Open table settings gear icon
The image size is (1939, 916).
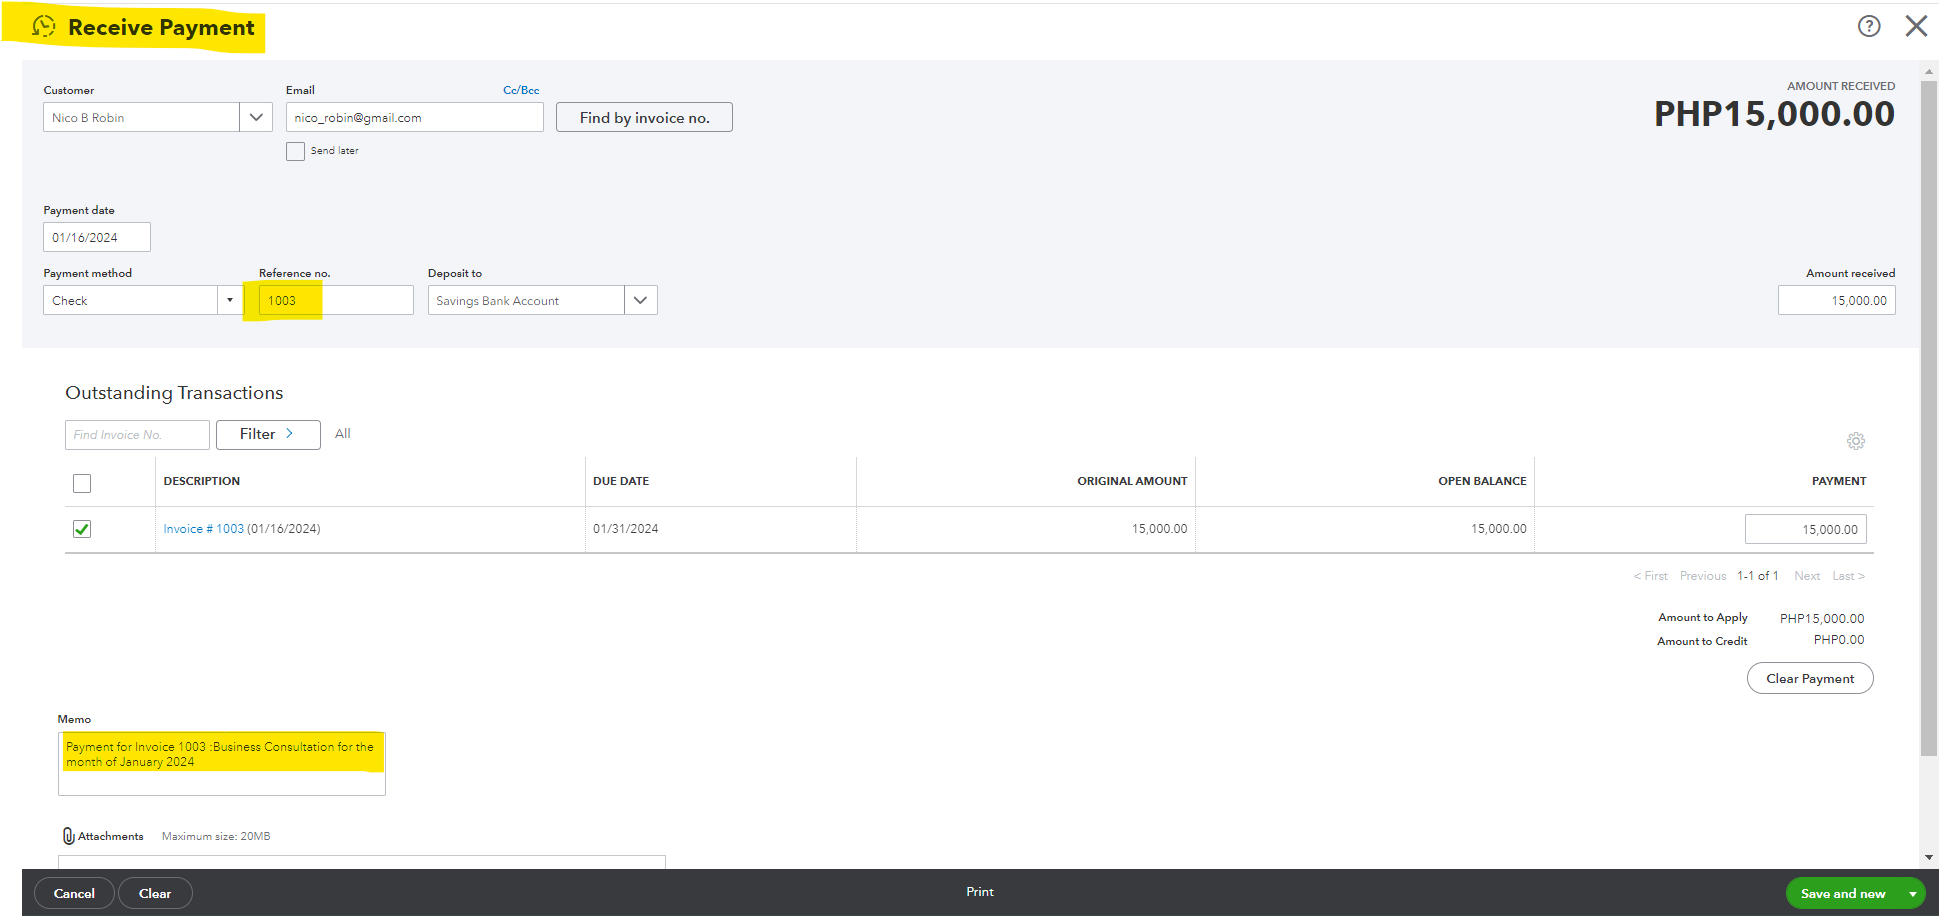coord(1856,441)
